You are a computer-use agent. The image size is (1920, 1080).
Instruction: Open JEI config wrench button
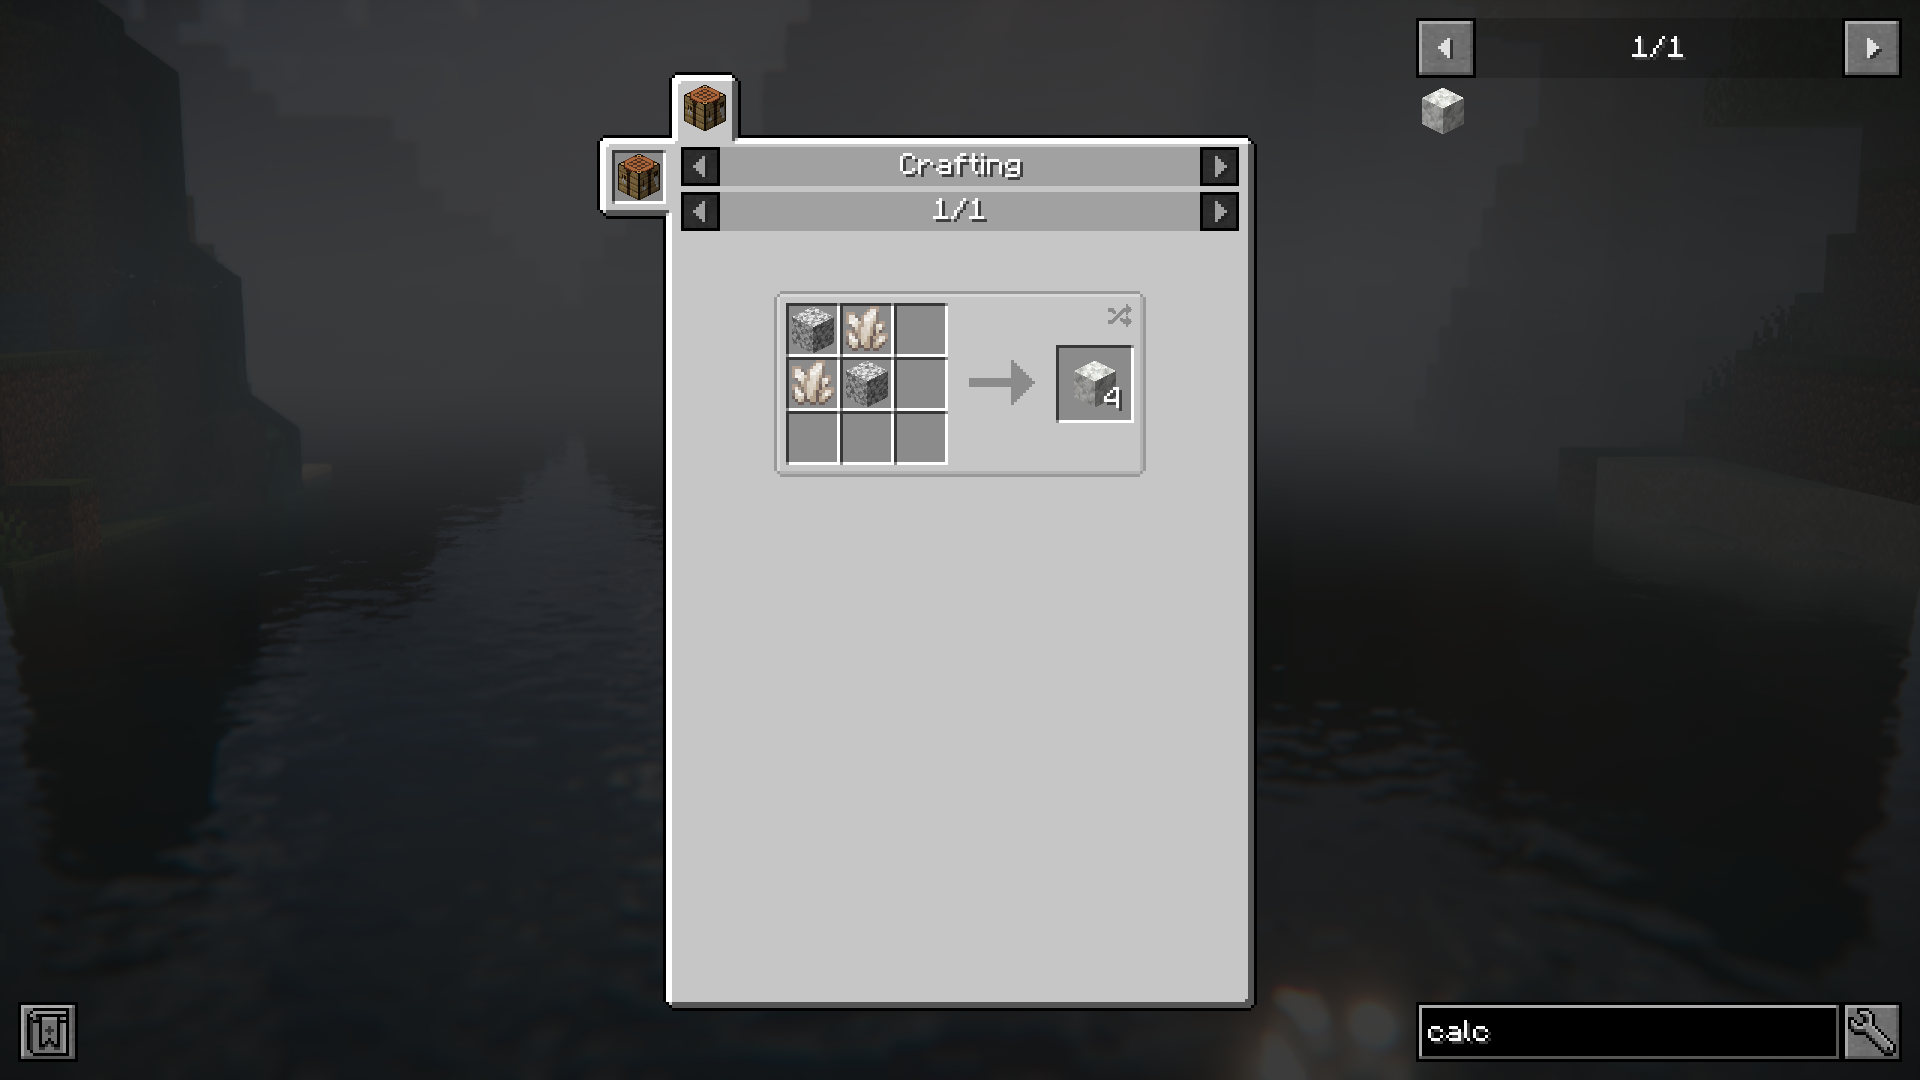point(1872,1032)
